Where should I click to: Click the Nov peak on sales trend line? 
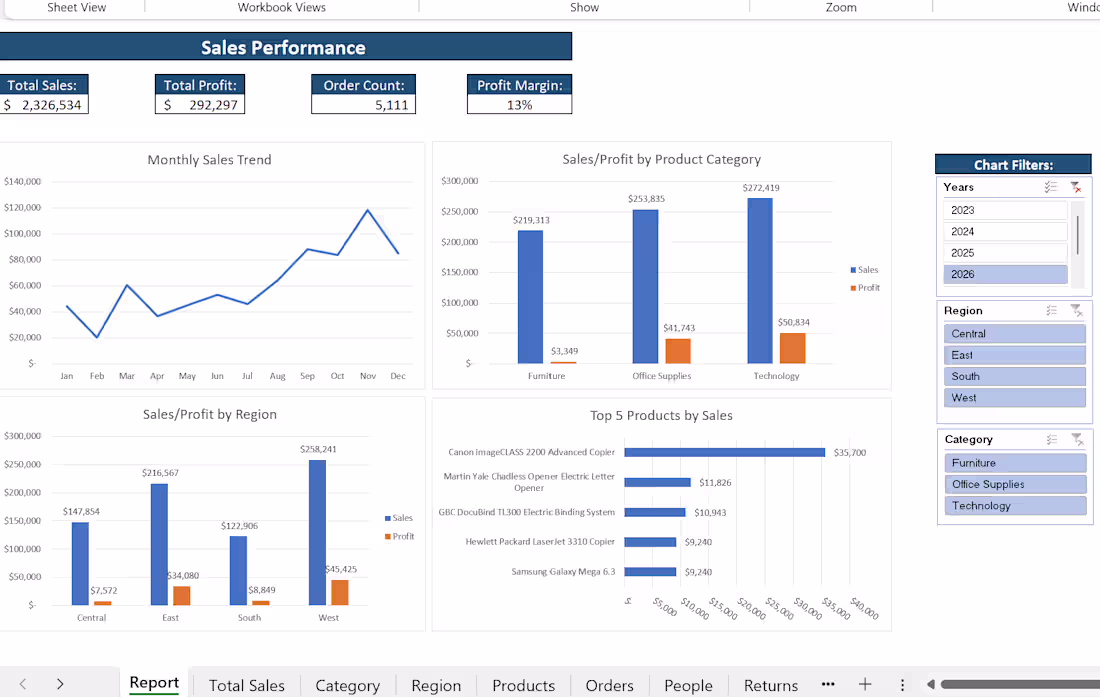(368, 210)
